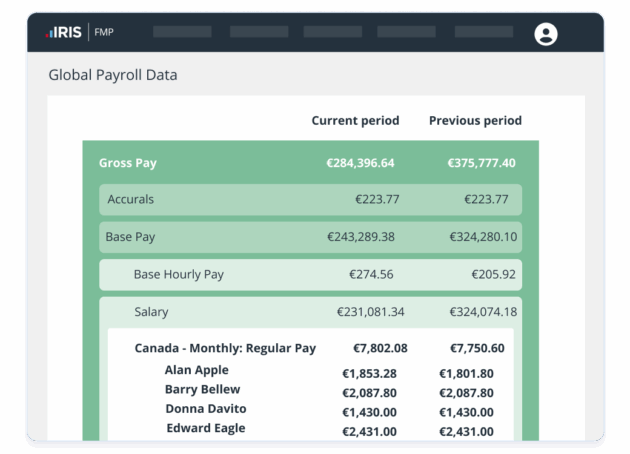Click Gross Pay current period amount €284,396.64
Viewport: 630px width, 454px height.
coord(360,163)
